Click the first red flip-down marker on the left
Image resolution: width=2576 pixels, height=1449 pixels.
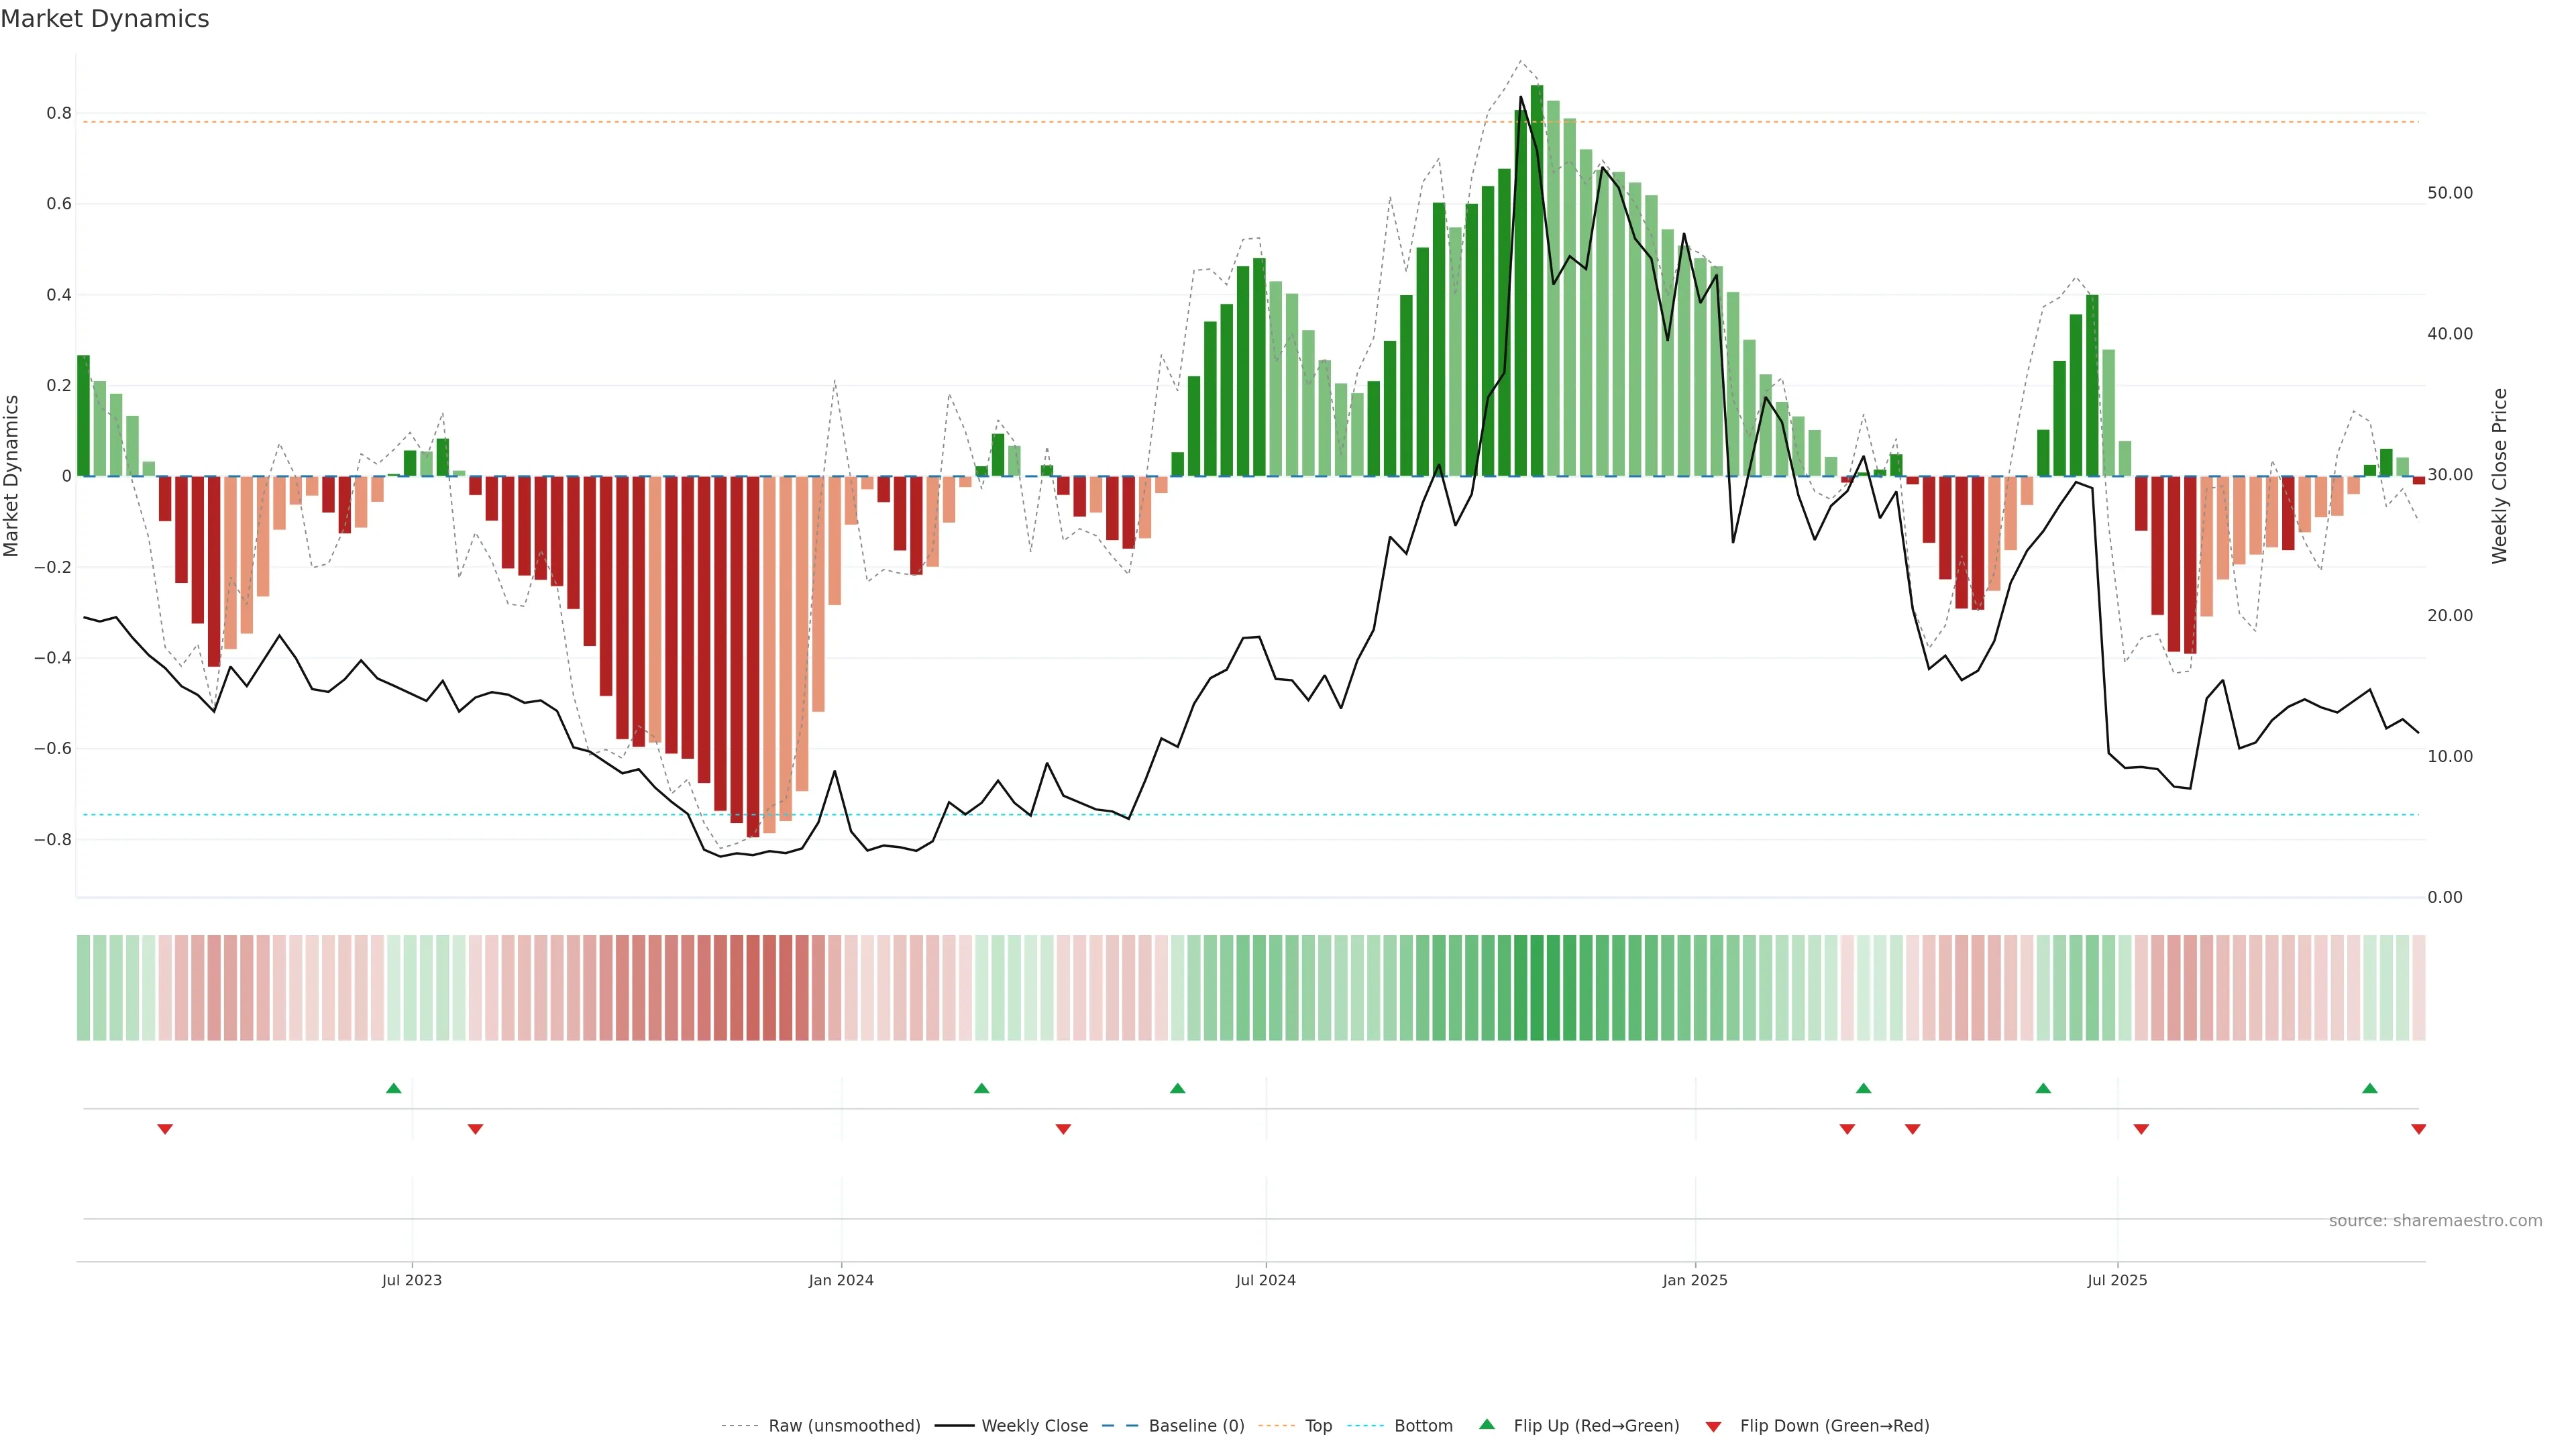click(x=165, y=1129)
